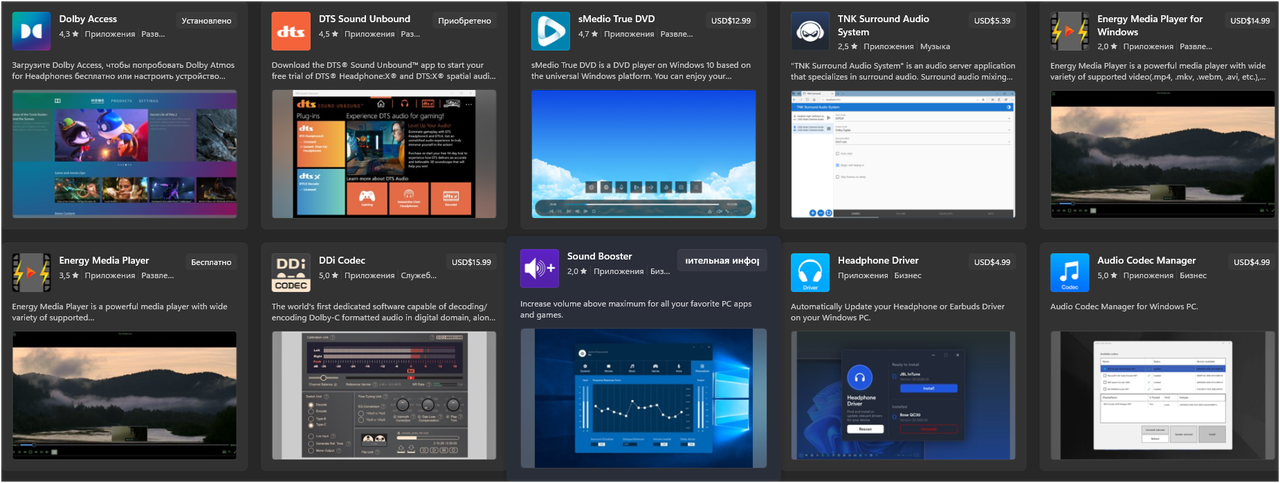1280x483 pixels.
Task: Click the DDi Codec 'world's first dedicated software' description
Action: click(384, 312)
